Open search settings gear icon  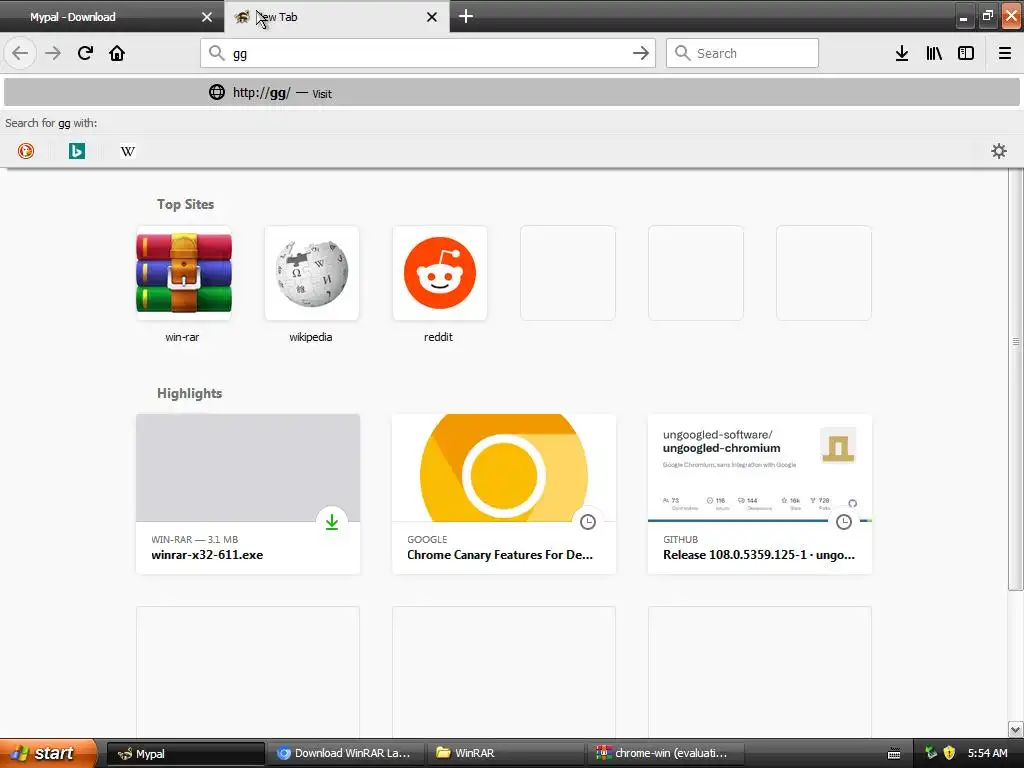[x=999, y=152]
